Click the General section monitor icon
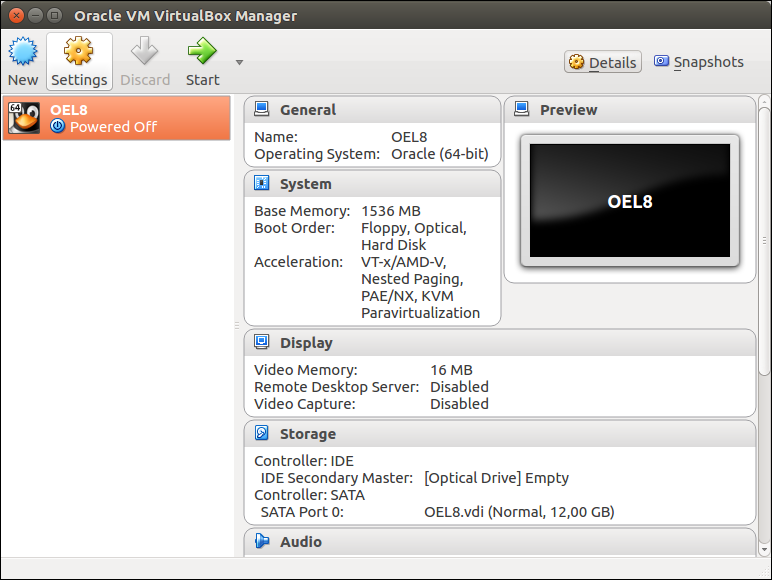The image size is (772, 580). (261, 109)
